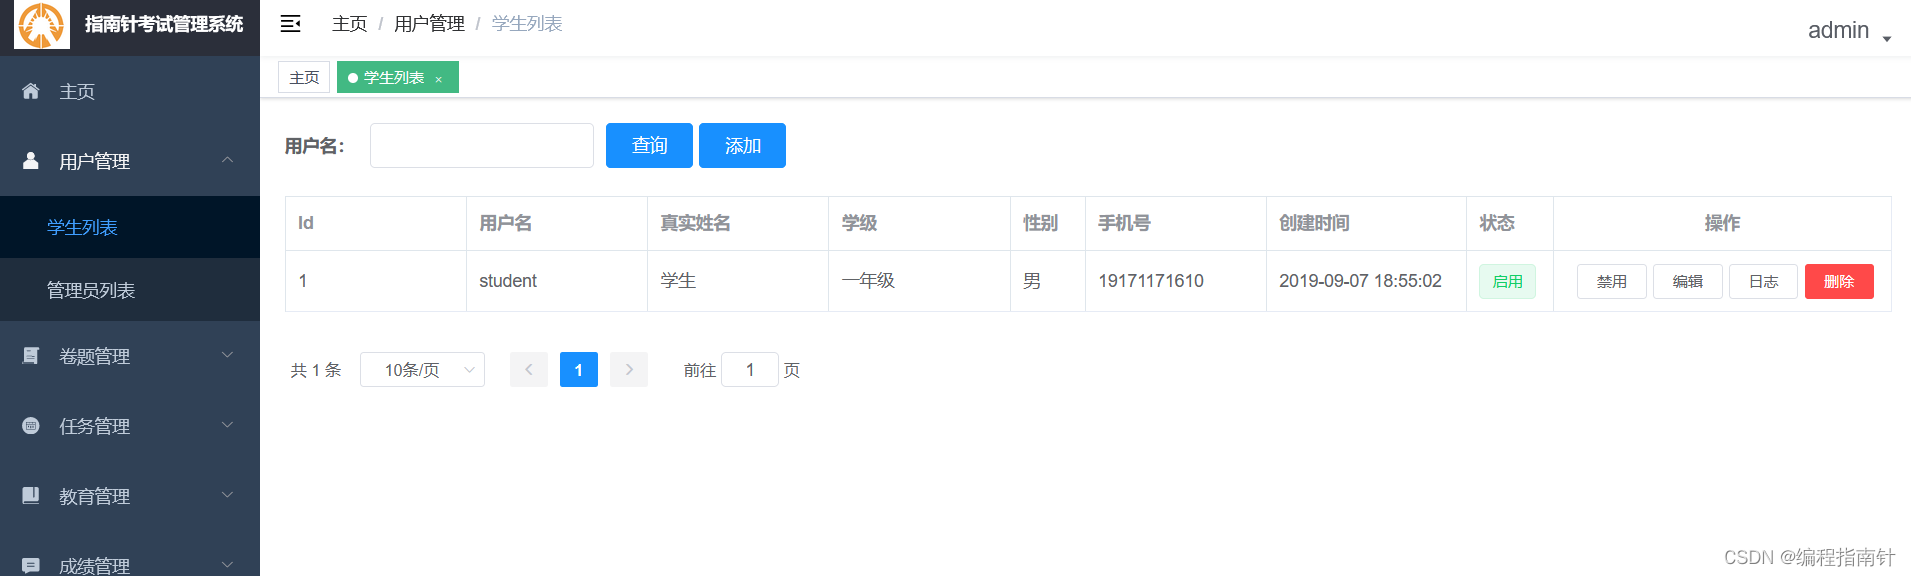Select 管理员列表 in the sidebar
This screenshot has width=1911, height=576.
pyautogui.click(x=91, y=290)
